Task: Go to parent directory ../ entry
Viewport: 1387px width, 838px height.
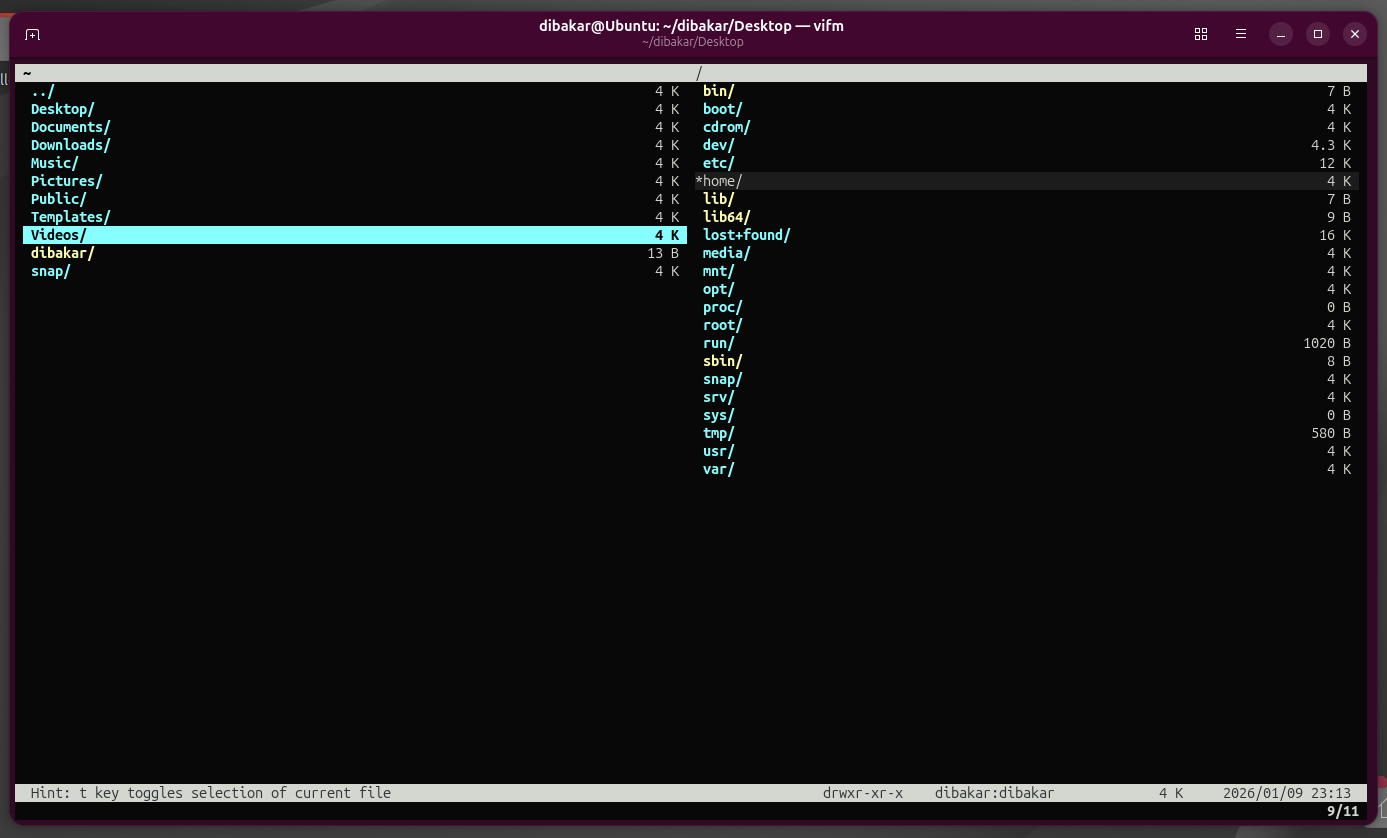Action: click(x=43, y=91)
